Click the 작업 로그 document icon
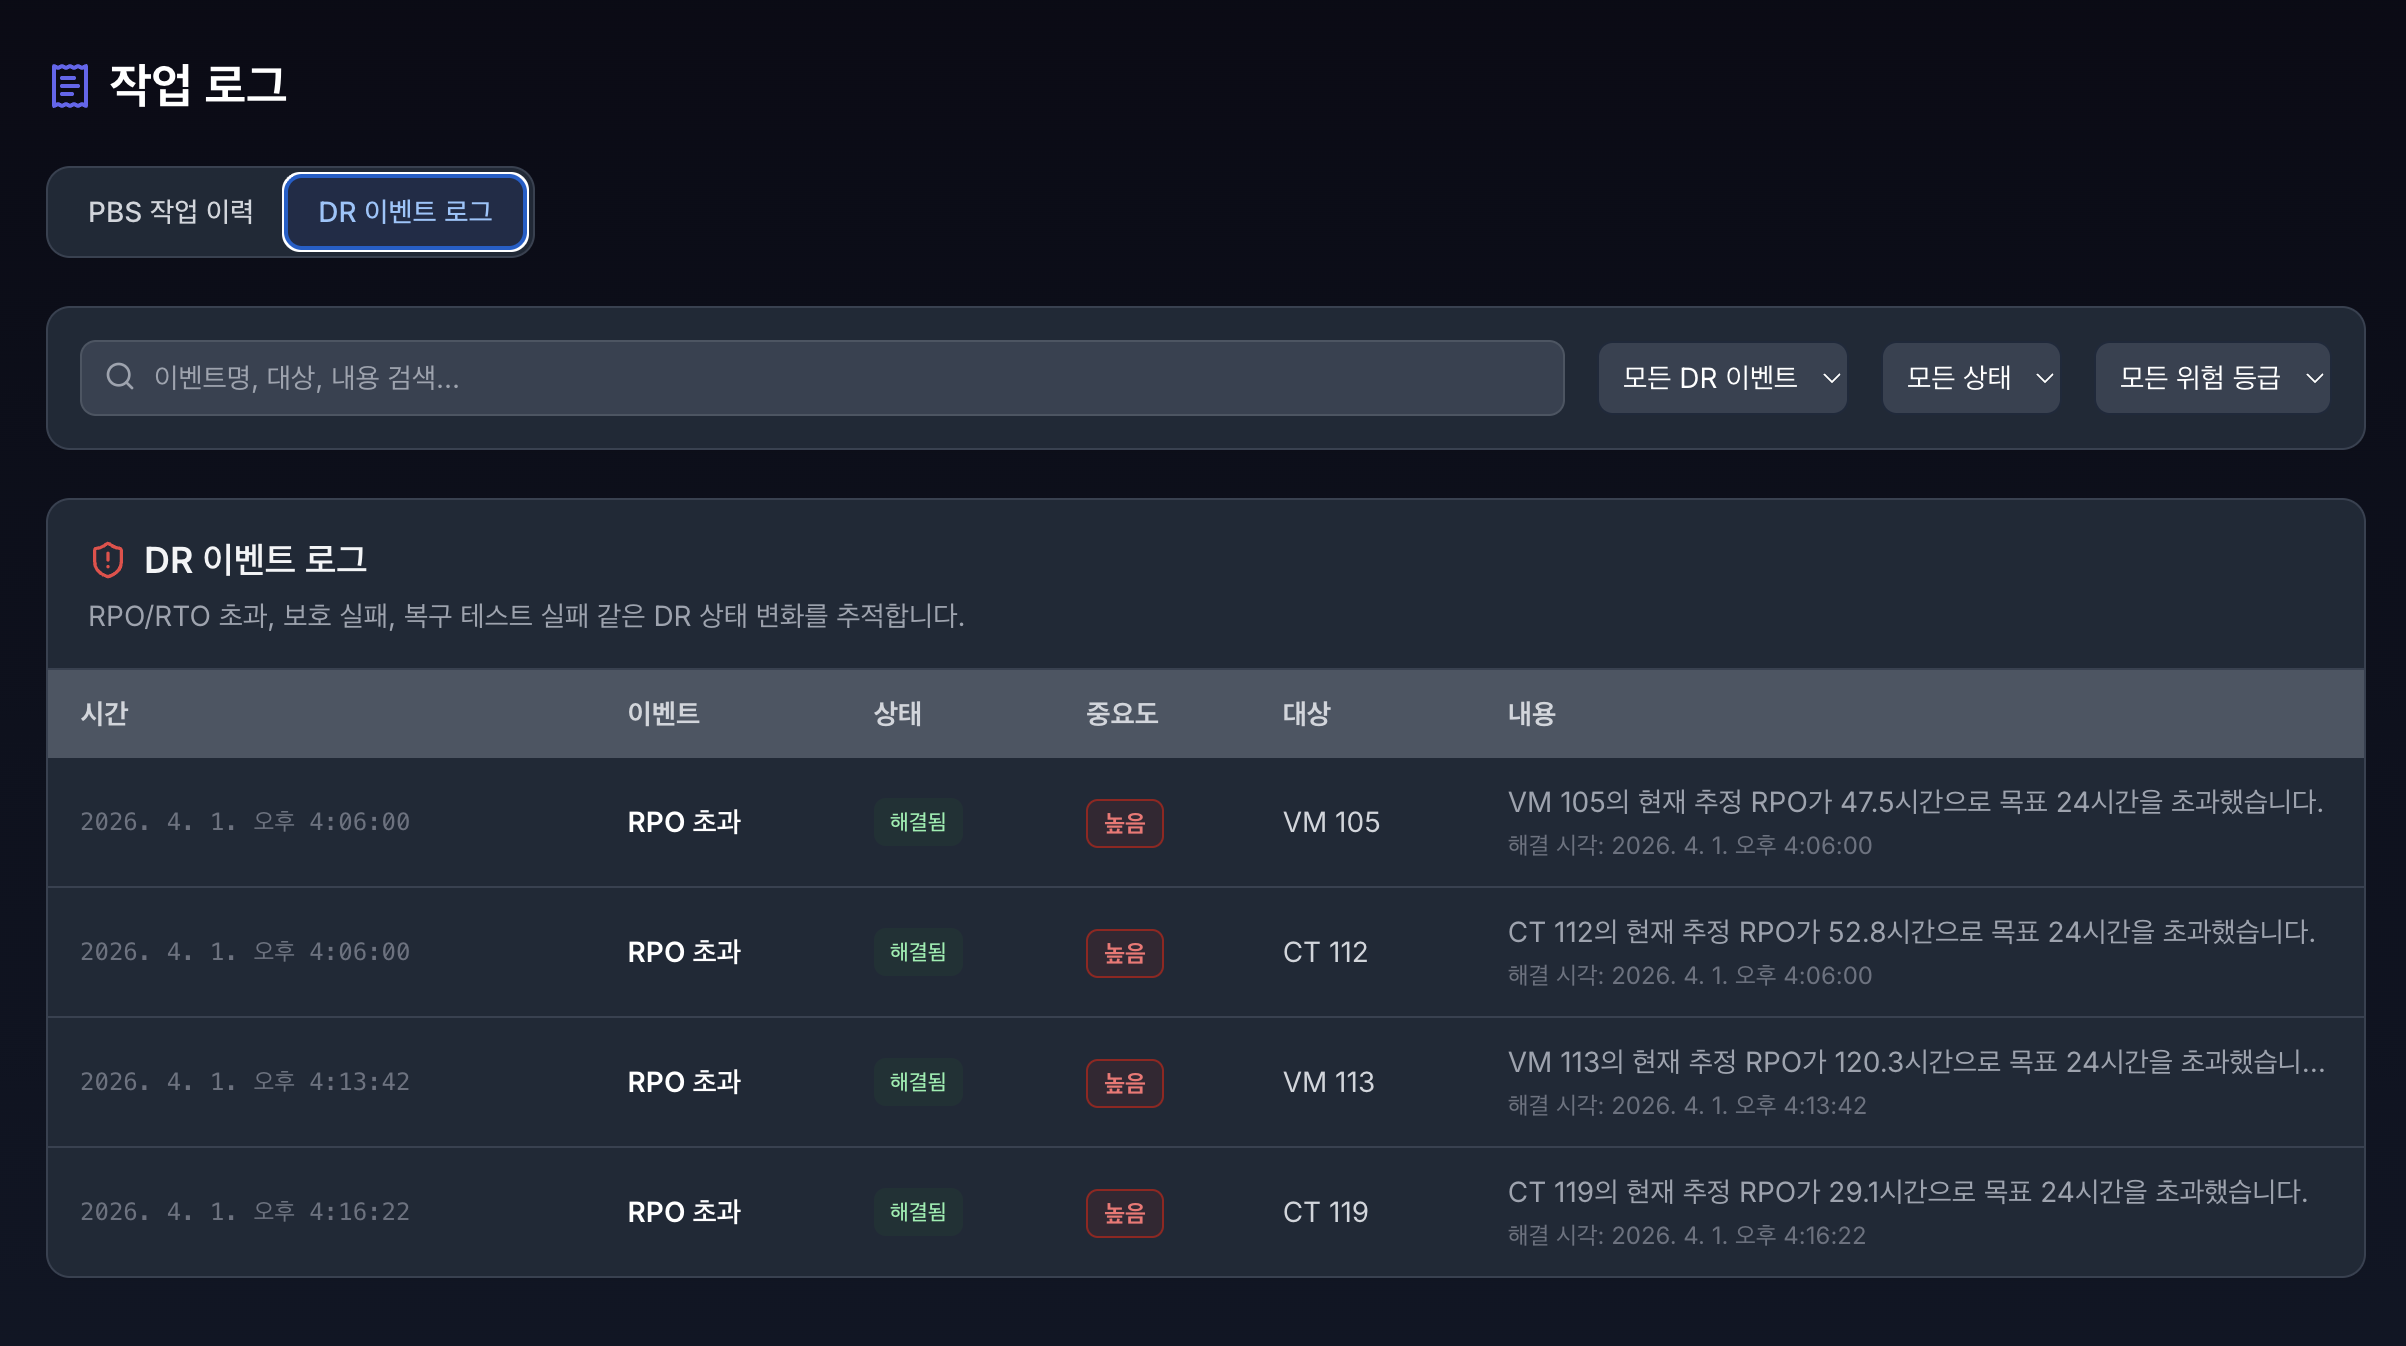2406x1346 pixels. tap(70, 85)
